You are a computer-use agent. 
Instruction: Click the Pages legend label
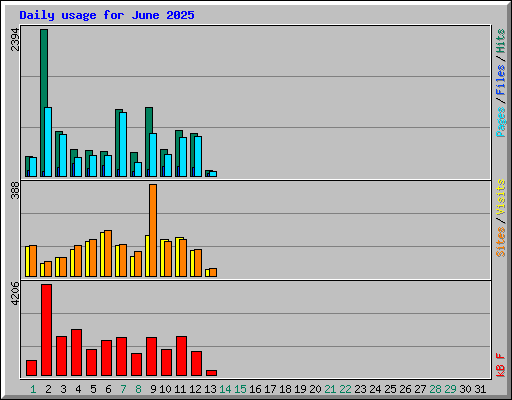pyautogui.click(x=501, y=122)
